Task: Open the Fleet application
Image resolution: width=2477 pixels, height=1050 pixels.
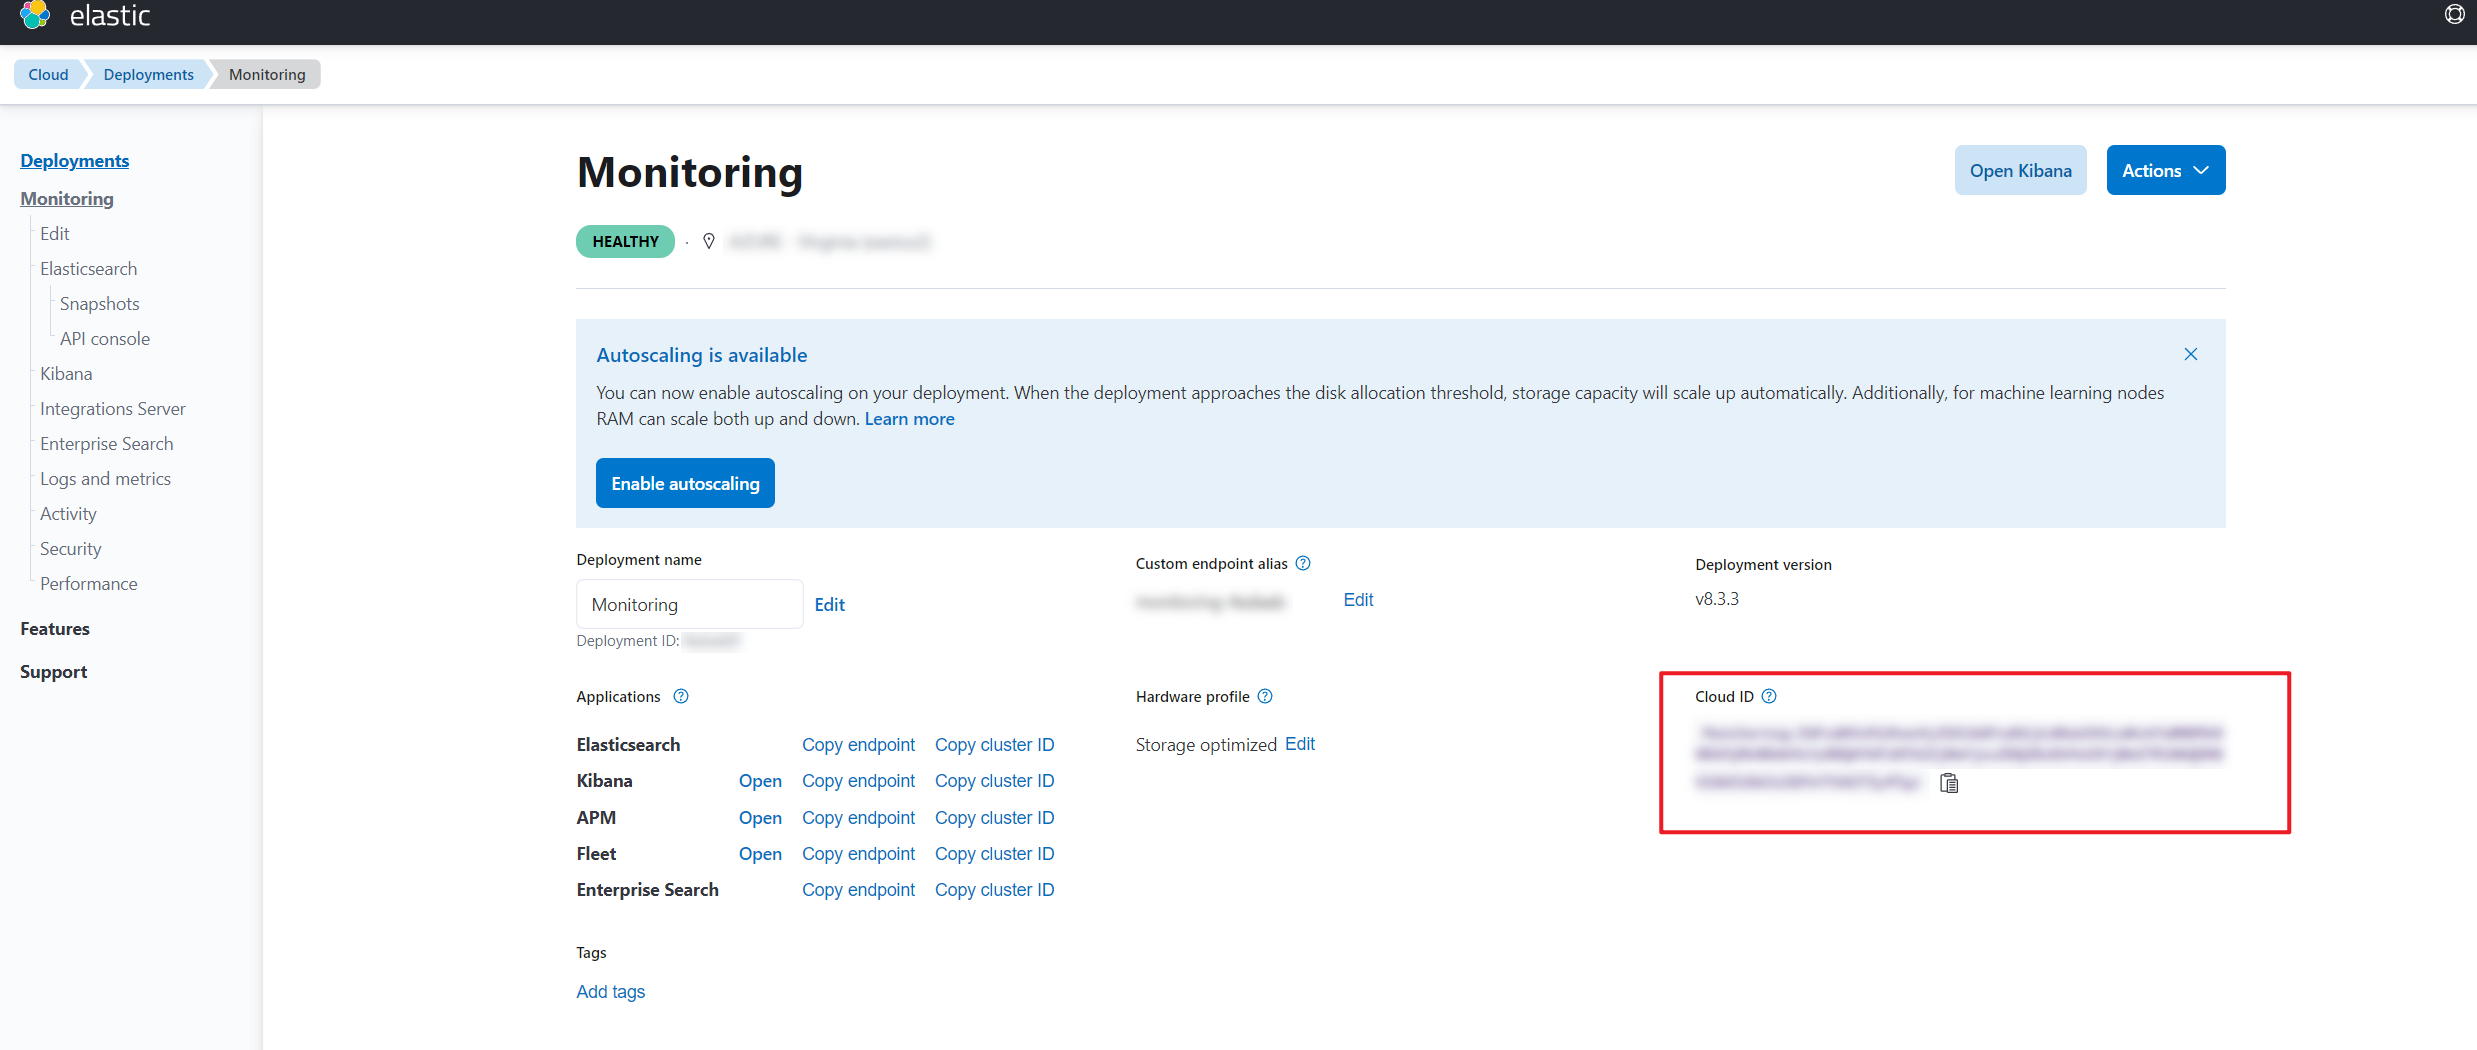Action: [760, 854]
